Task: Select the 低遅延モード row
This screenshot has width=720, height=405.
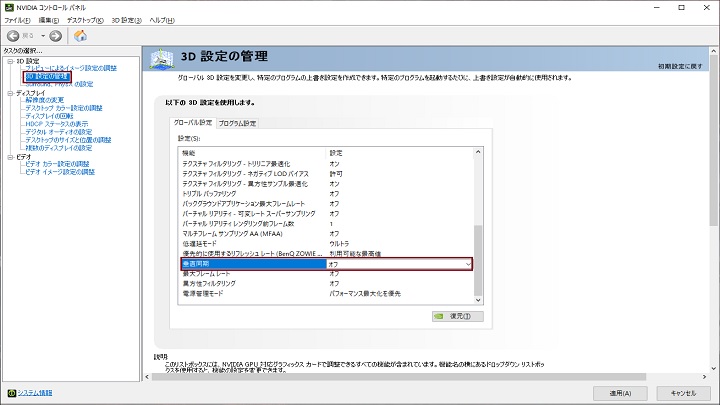Action: pos(326,244)
